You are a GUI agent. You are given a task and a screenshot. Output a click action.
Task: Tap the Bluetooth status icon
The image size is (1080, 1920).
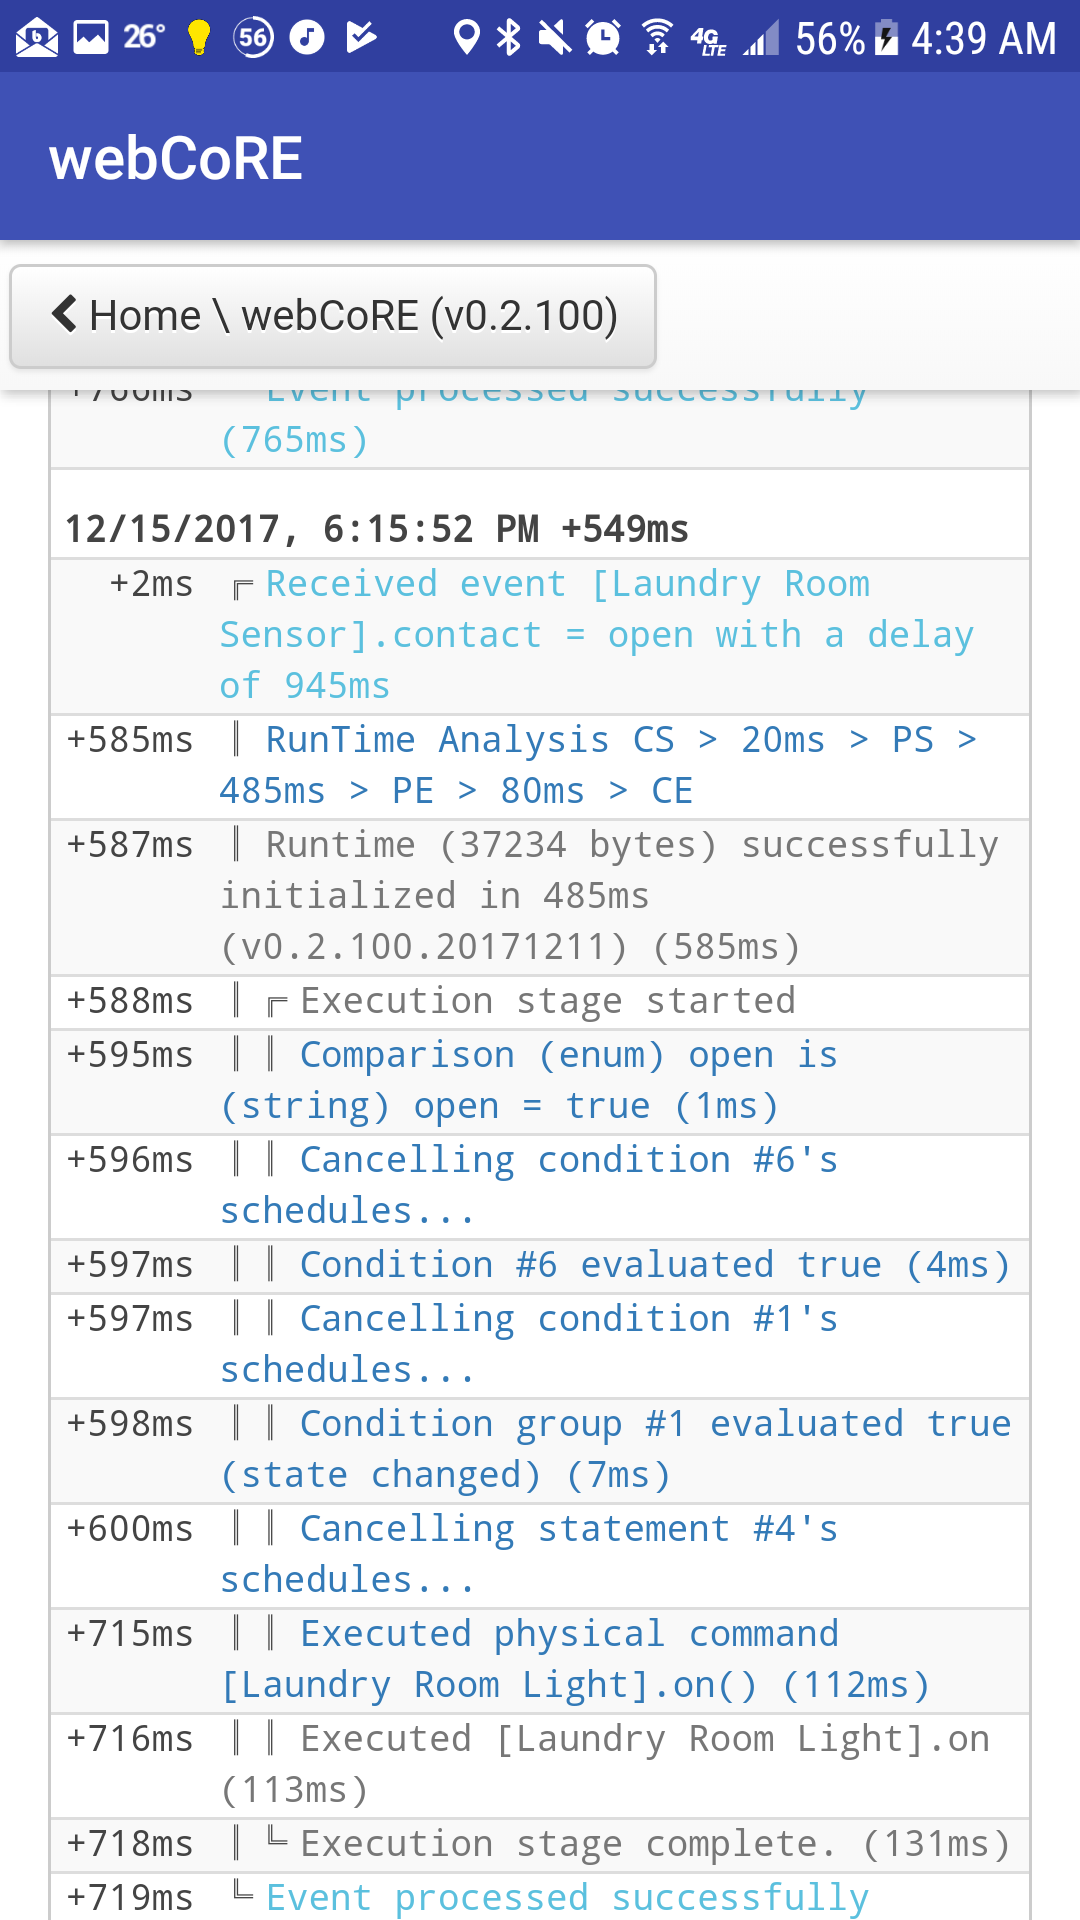coord(509,38)
